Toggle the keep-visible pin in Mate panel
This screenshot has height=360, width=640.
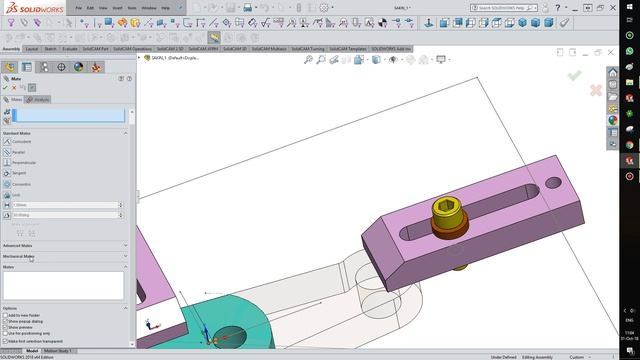[32, 88]
